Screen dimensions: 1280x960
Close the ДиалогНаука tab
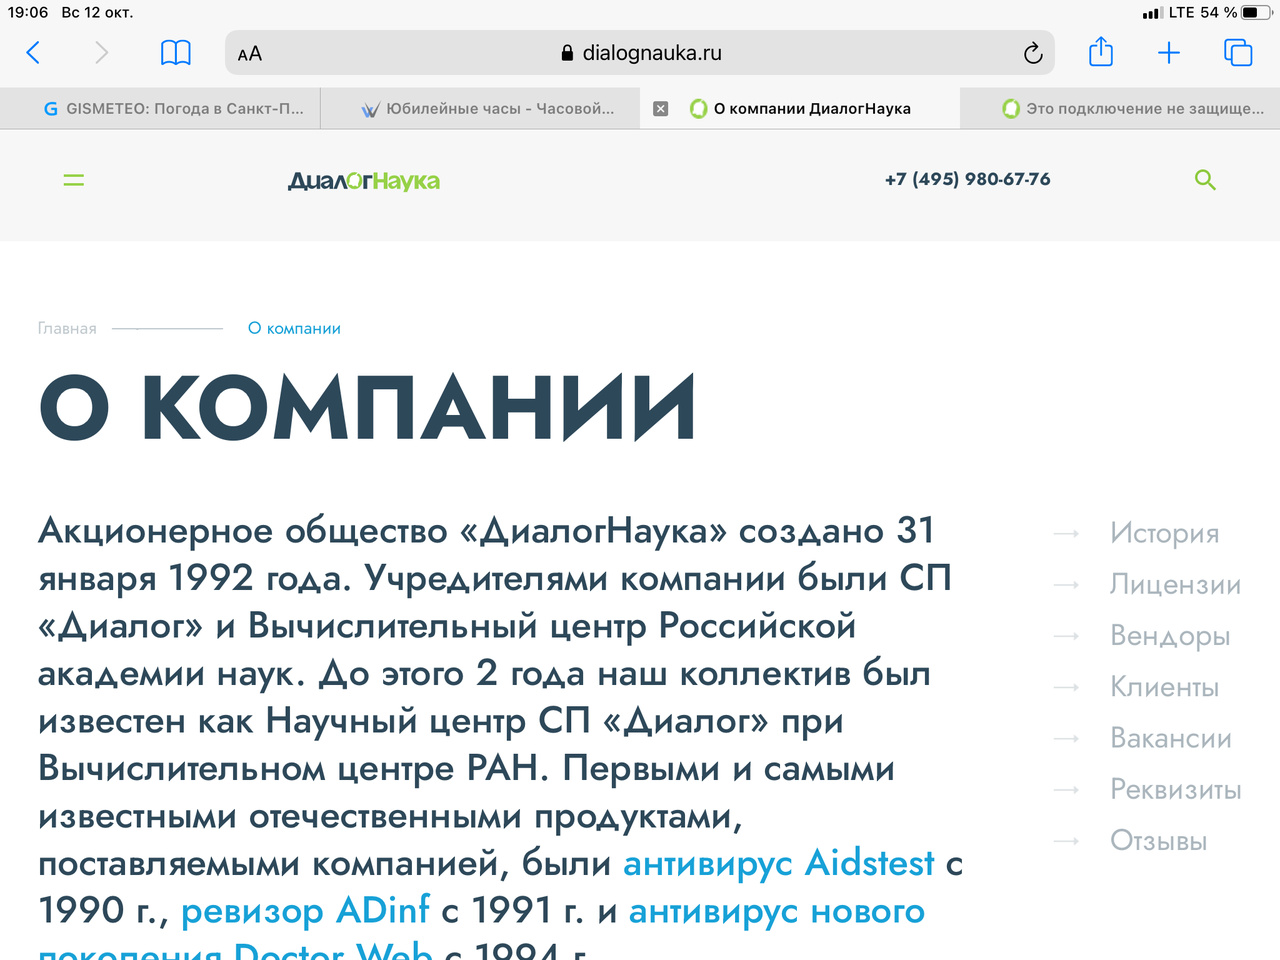[660, 109]
